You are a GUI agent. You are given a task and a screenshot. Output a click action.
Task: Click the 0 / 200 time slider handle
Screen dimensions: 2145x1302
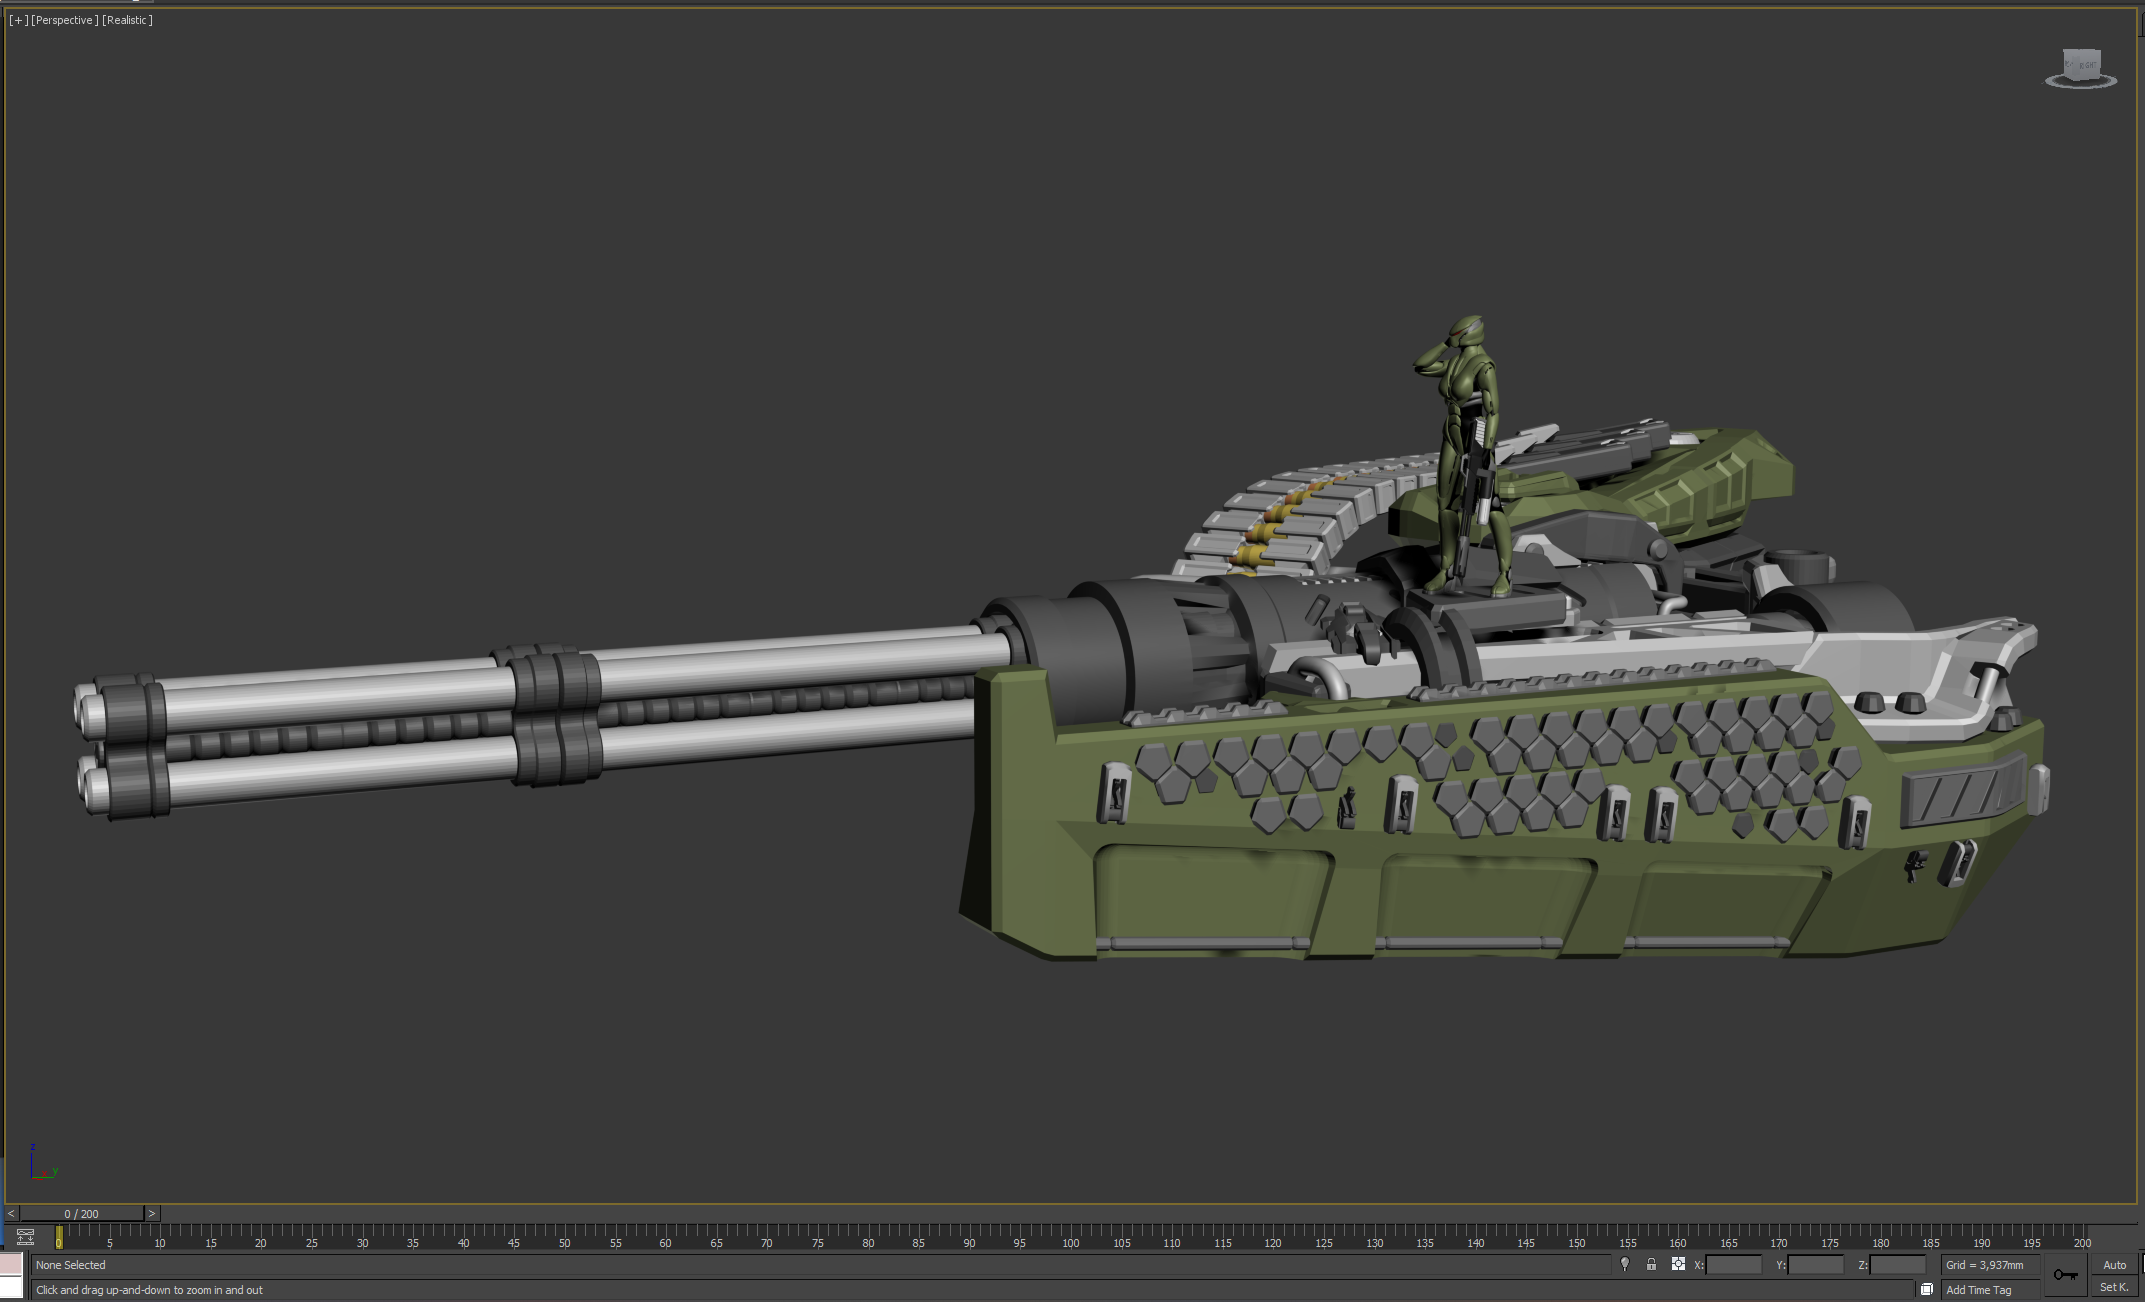point(81,1213)
